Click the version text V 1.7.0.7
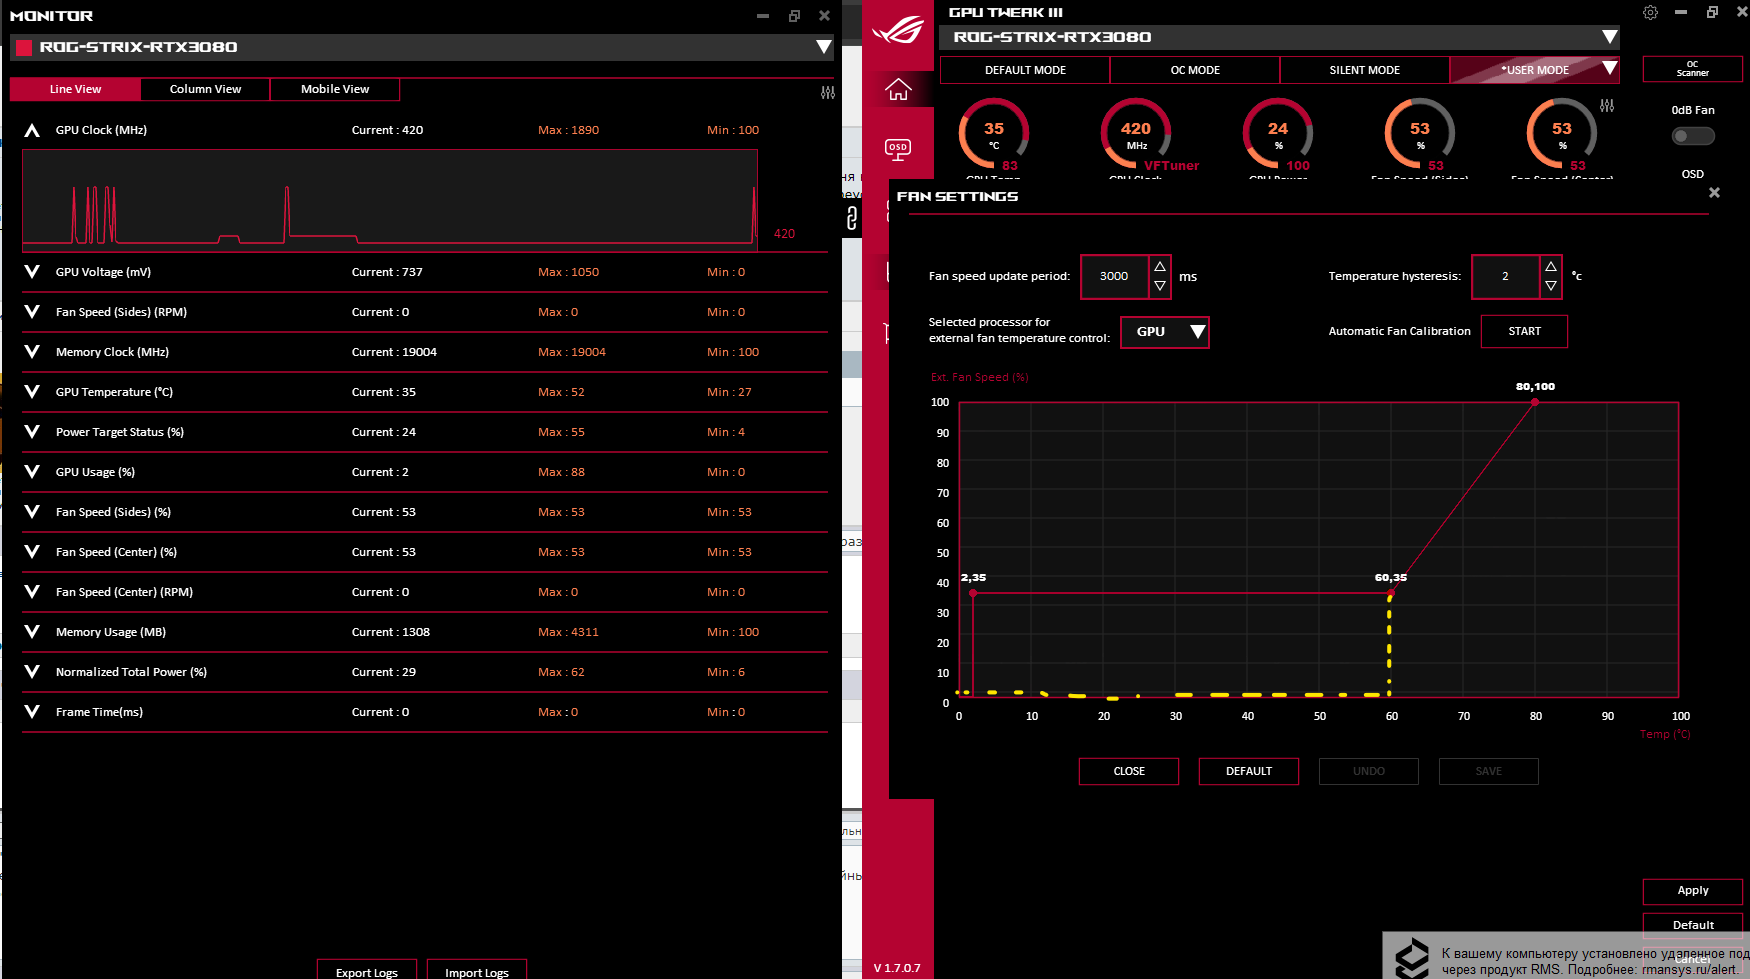This screenshot has width=1750, height=979. [897, 968]
